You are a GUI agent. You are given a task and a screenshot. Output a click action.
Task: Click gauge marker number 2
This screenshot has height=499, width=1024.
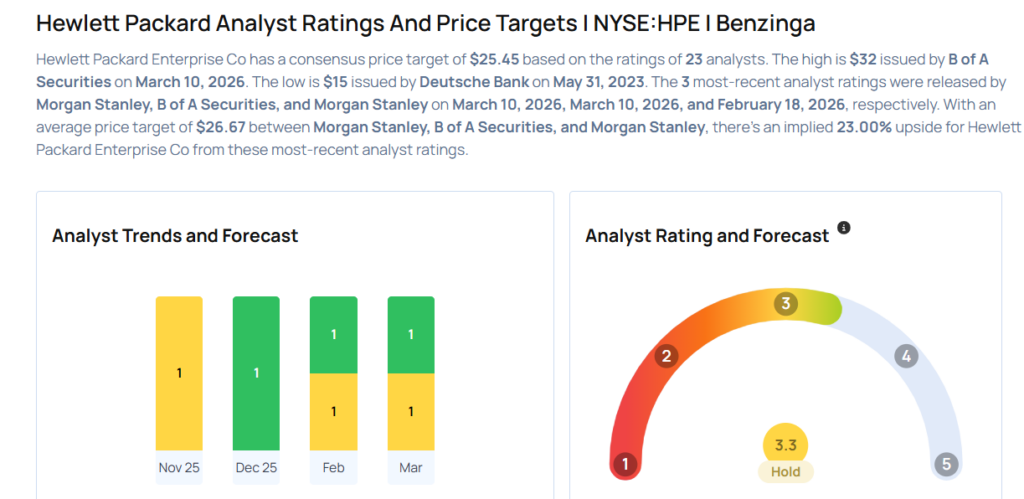click(668, 356)
